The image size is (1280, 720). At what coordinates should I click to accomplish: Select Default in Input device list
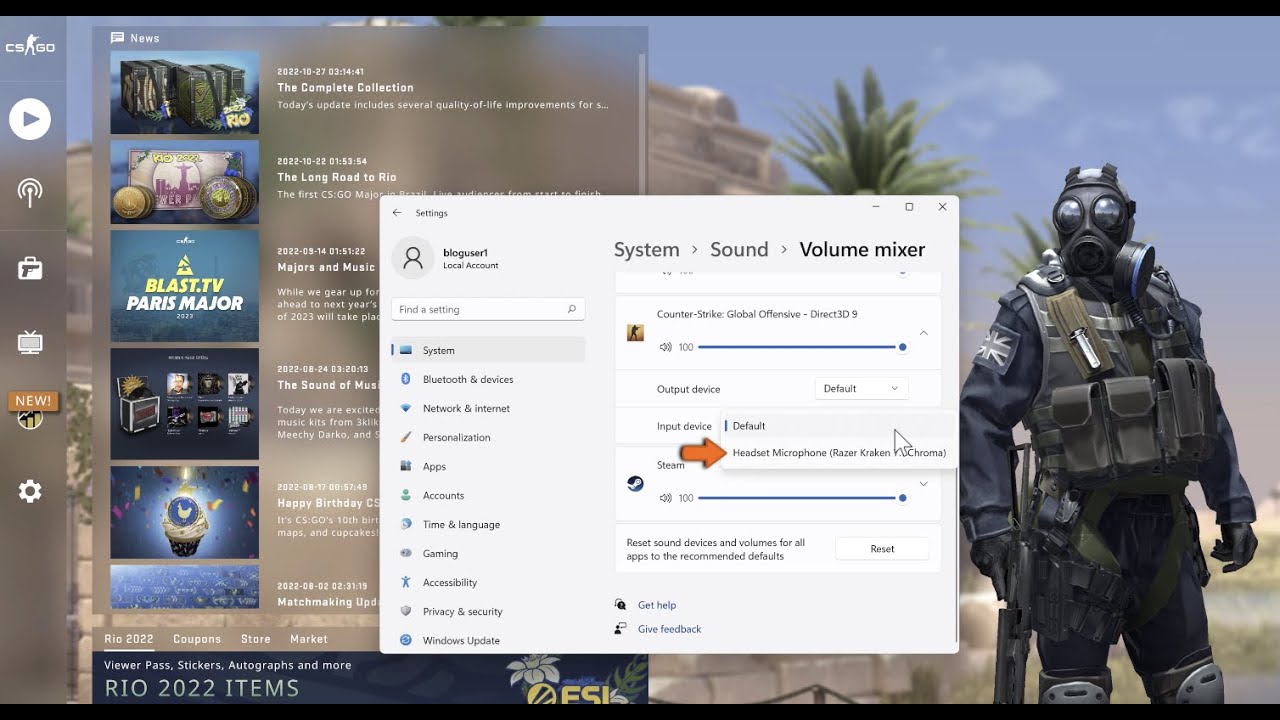[838, 426]
